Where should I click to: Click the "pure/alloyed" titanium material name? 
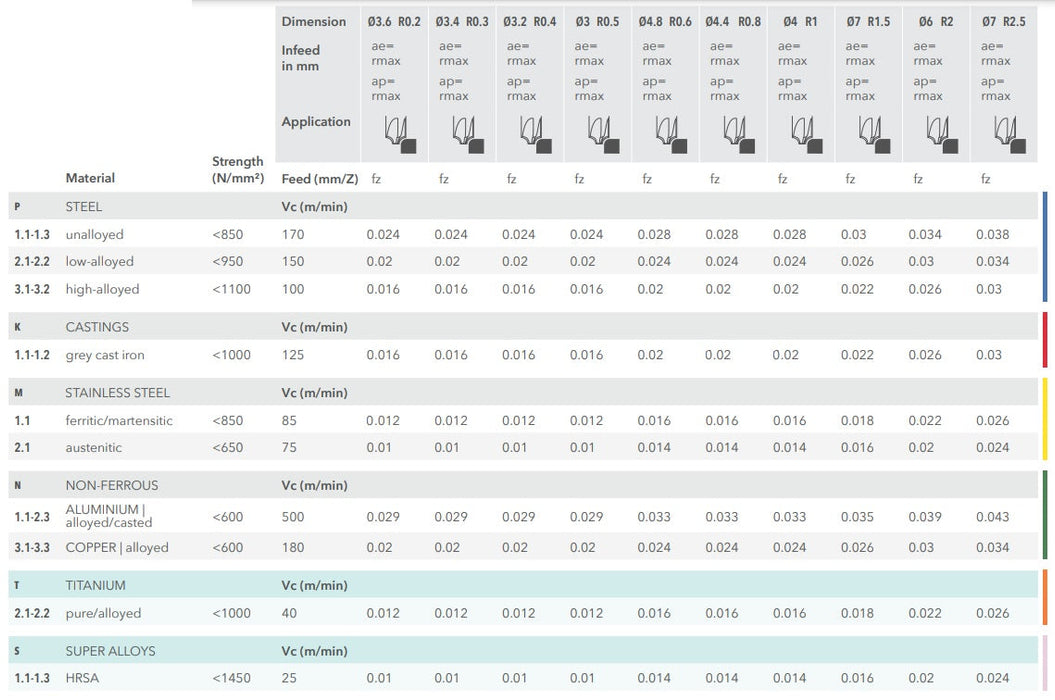tap(103, 614)
